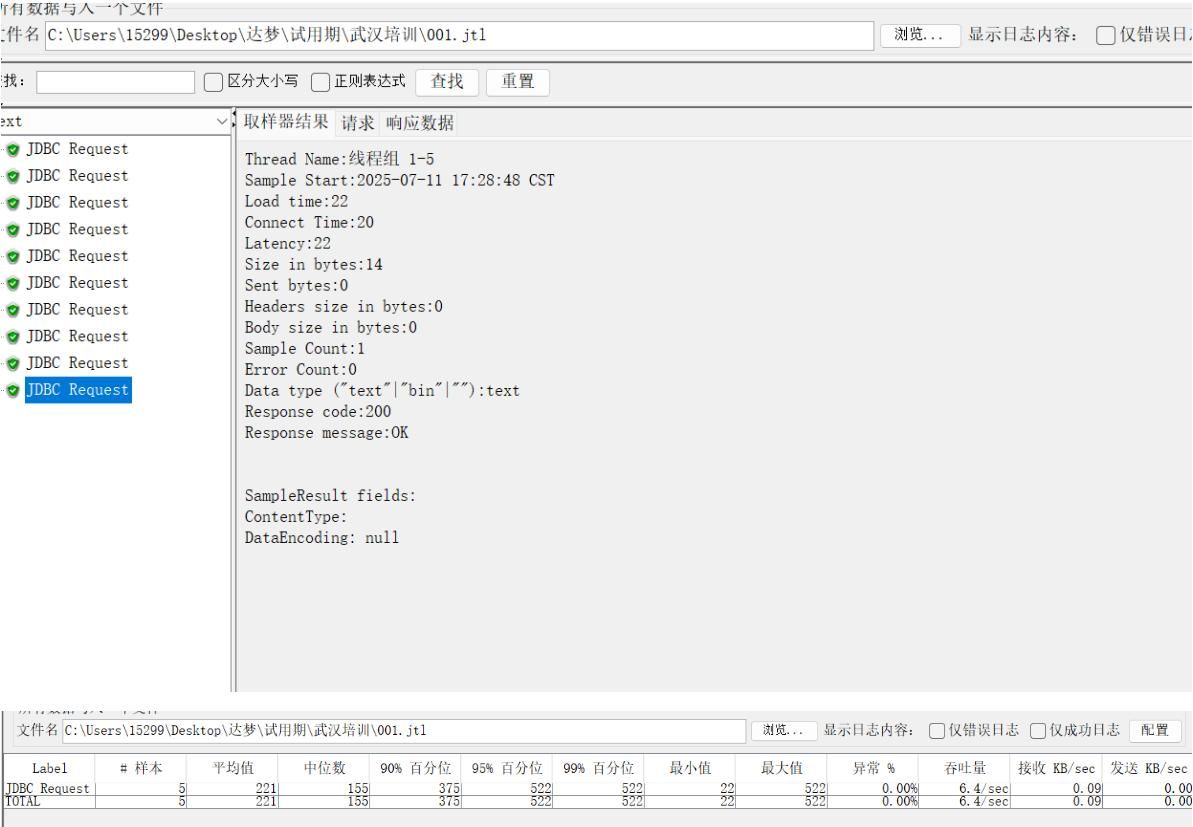Open the 配置 button
The image size is (1193, 827).
click(1154, 730)
